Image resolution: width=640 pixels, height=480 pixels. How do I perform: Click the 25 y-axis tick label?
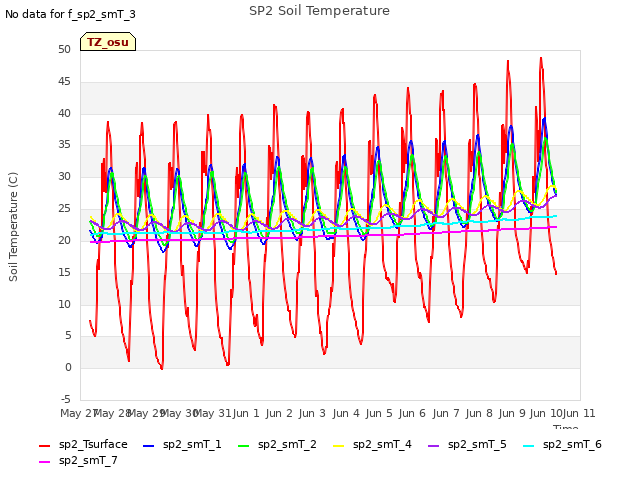tap(64, 209)
